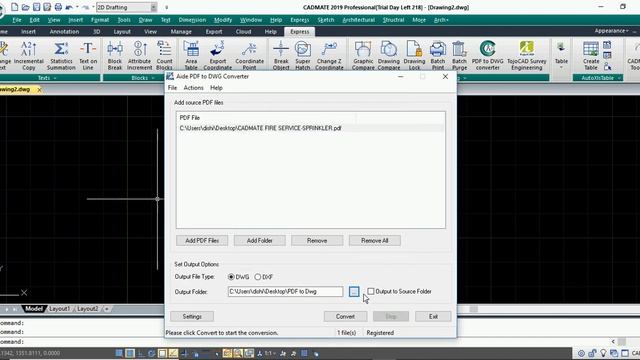Click the Remove All button
640x360 pixels.
[375, 240]
